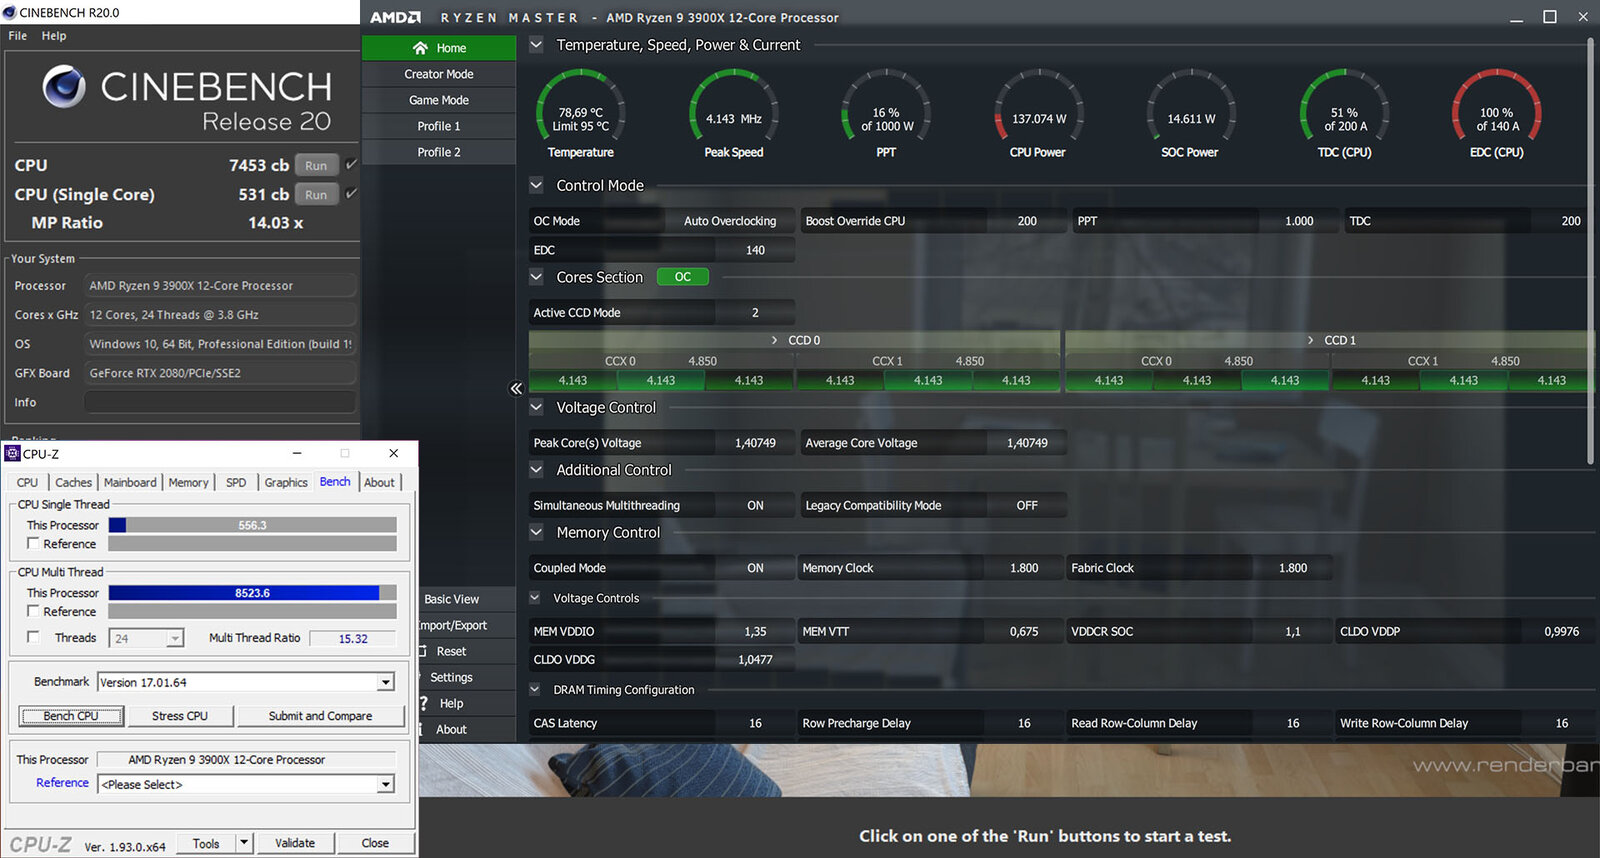This screenshot has height=858, width=1600.
Task: Collapse Temperature, Speed, Power & Current section
Action: (536, 45)
